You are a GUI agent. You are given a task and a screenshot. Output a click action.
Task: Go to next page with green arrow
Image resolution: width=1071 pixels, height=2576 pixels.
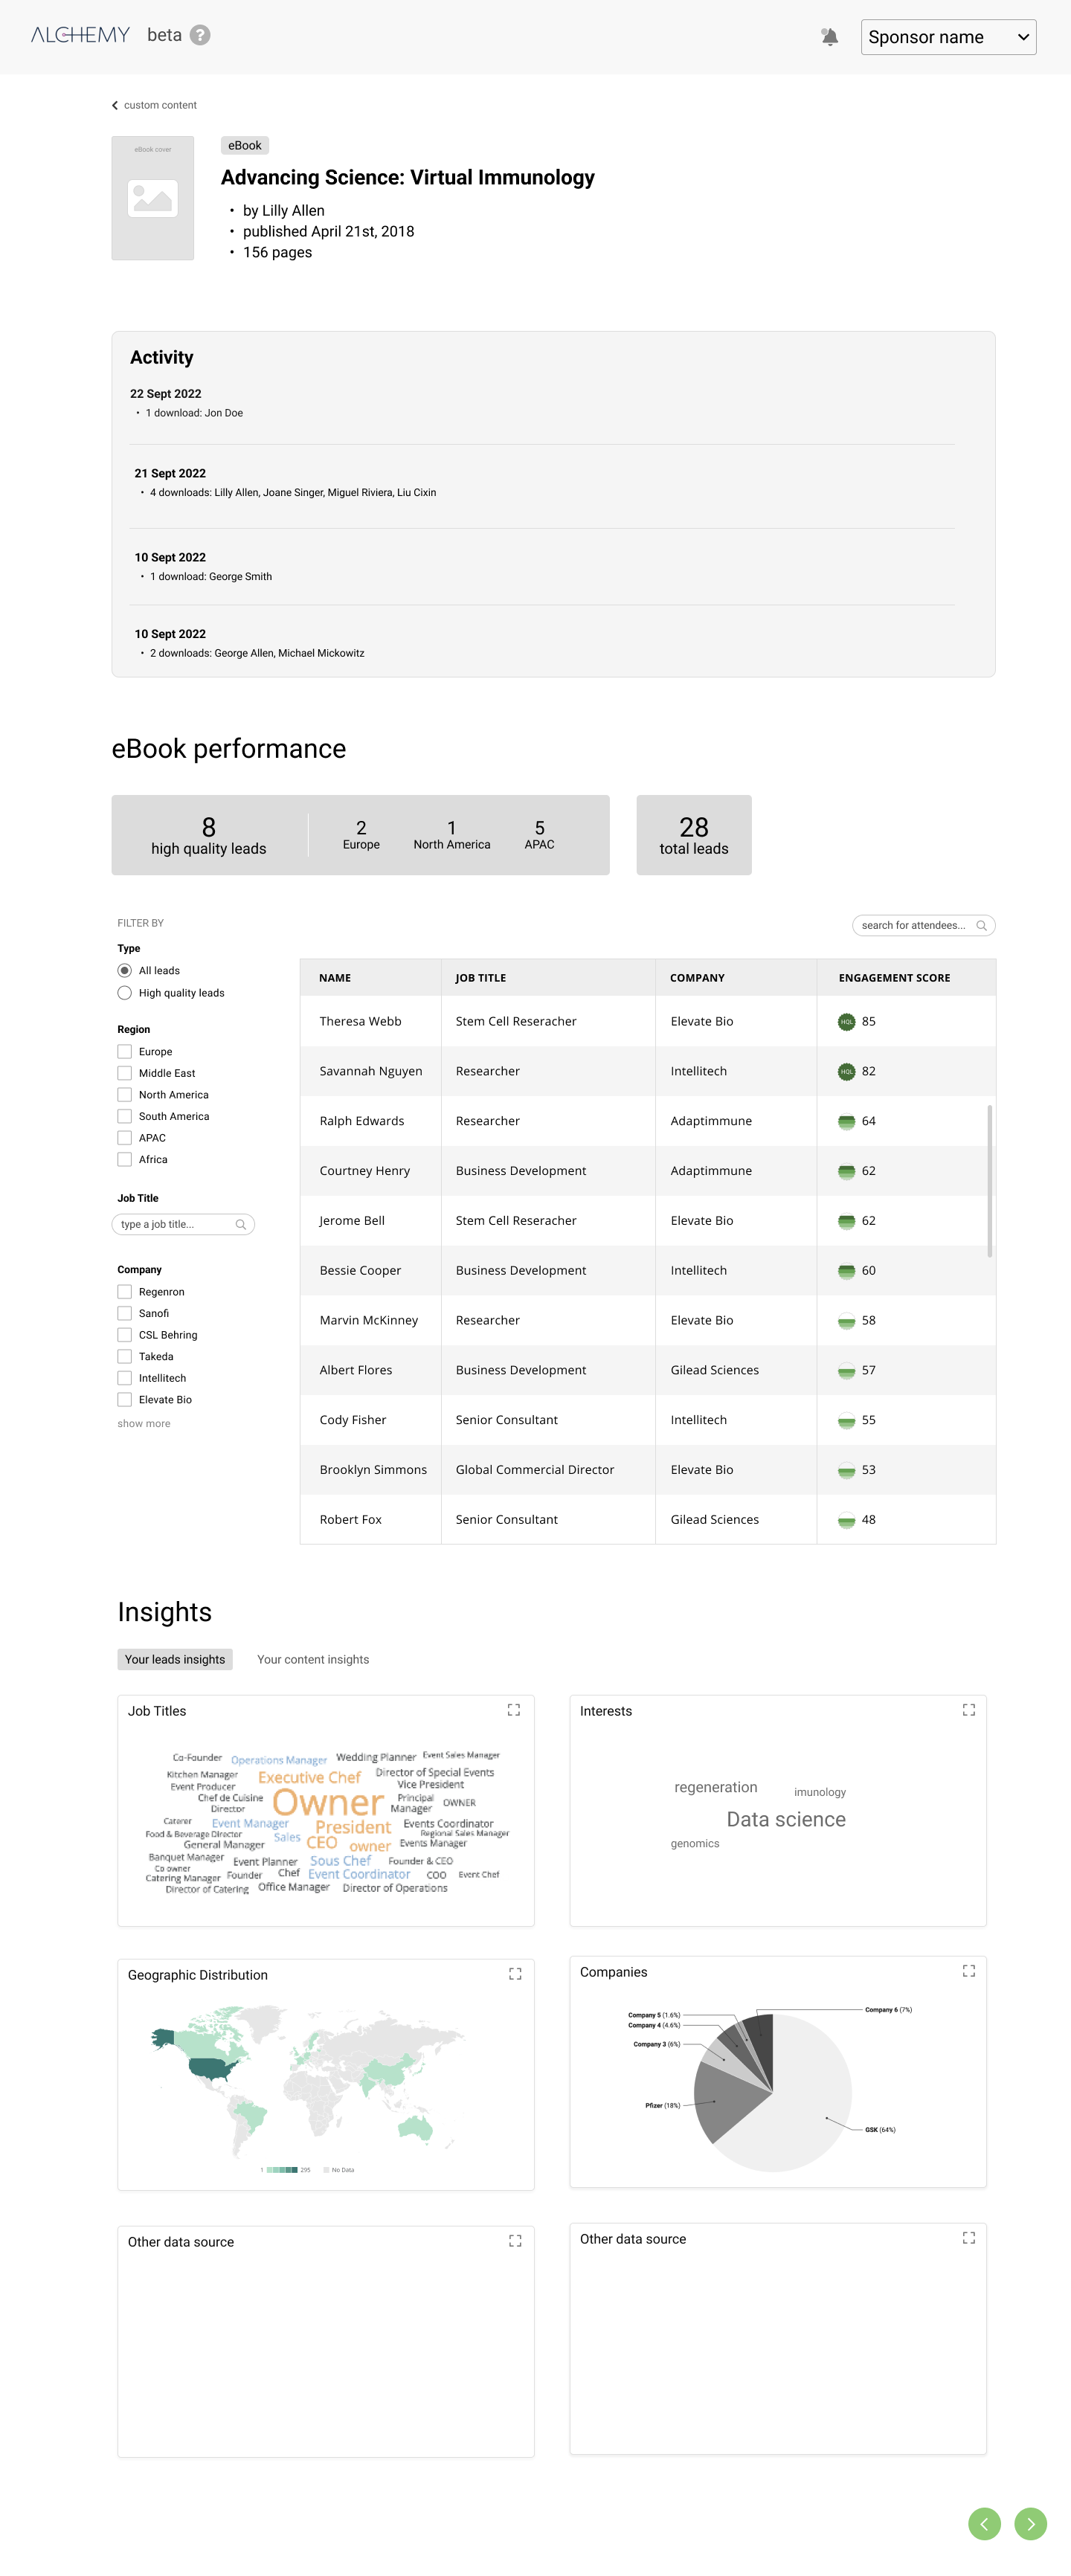(1030, 2523)
